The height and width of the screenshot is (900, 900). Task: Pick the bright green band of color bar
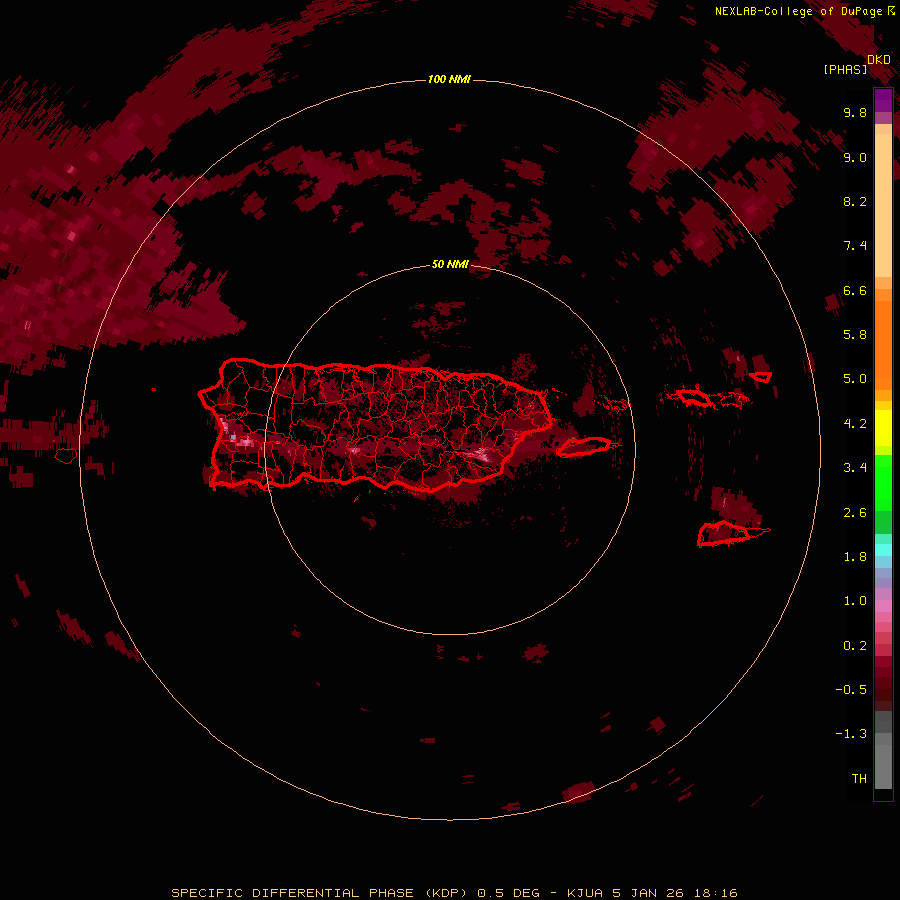(883, 483)
